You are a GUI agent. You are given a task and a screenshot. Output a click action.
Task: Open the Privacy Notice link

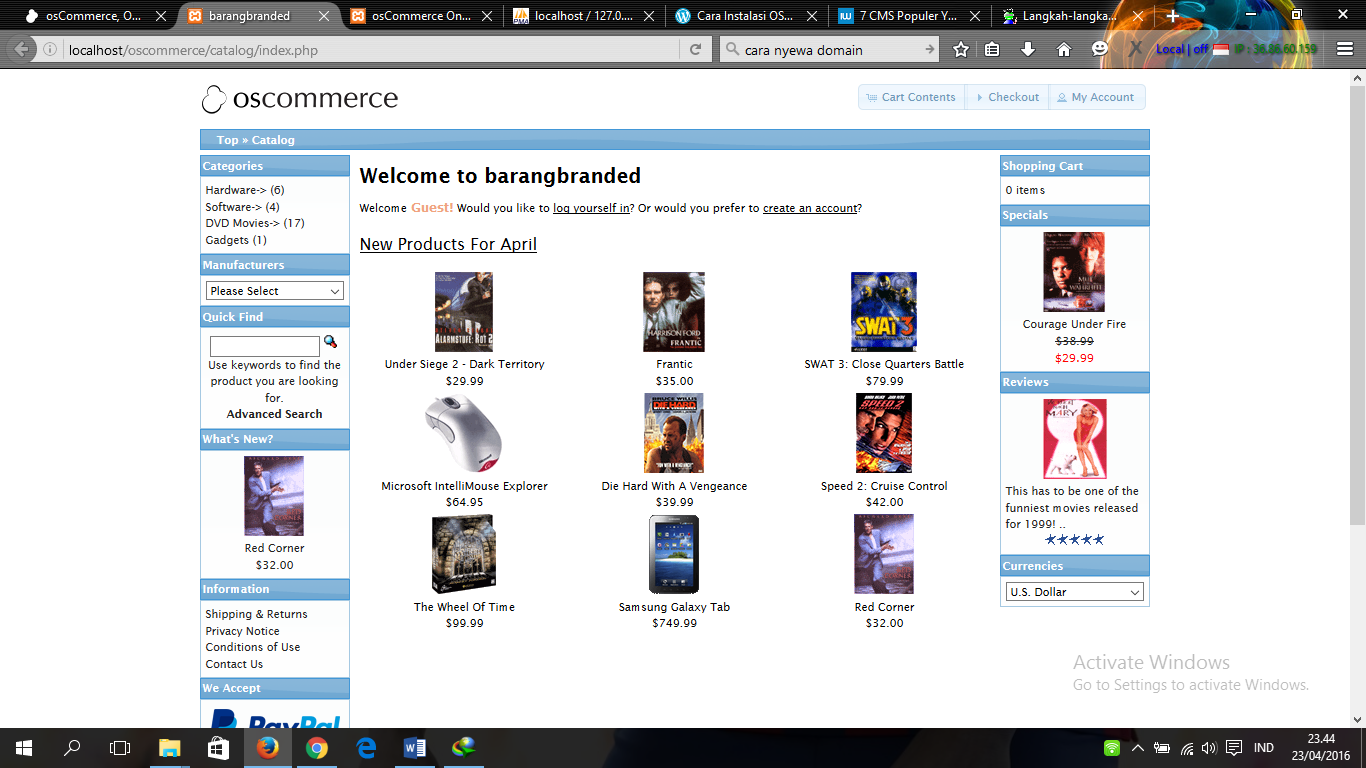[x=242, y=631]
